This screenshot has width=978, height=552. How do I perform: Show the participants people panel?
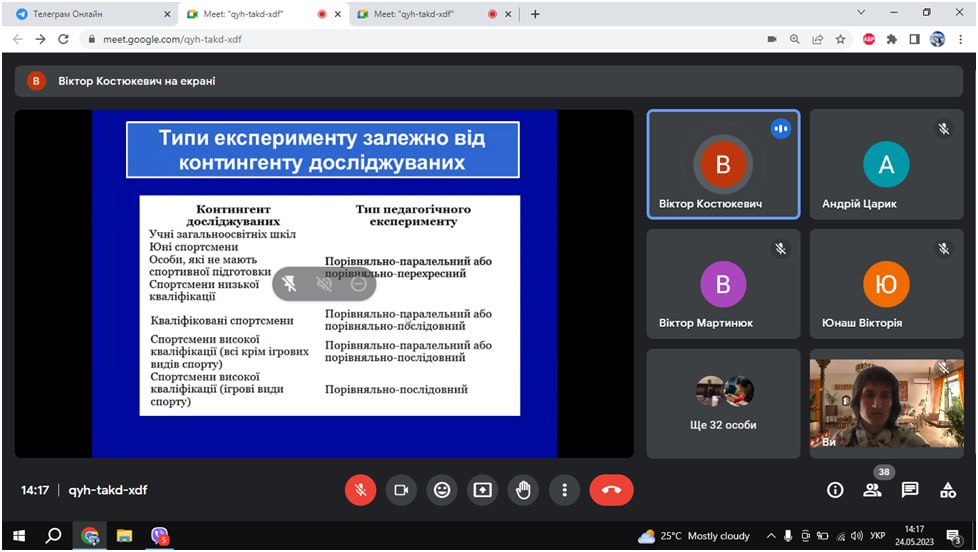coord(873,490)
